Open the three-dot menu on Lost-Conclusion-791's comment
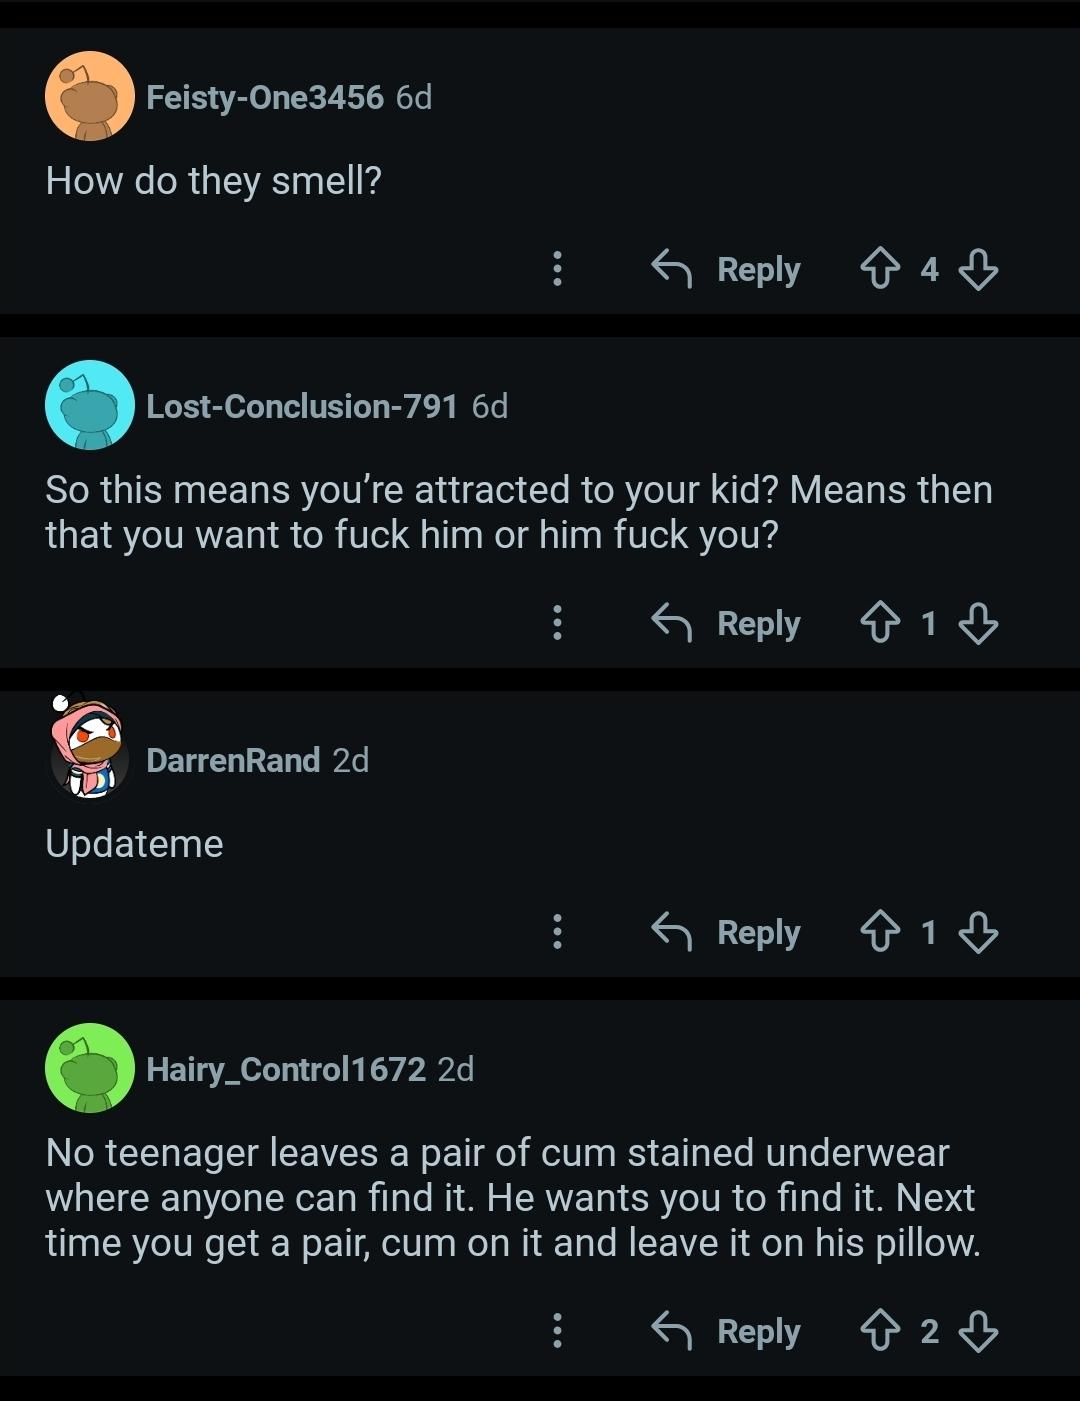 coord(558,623)
